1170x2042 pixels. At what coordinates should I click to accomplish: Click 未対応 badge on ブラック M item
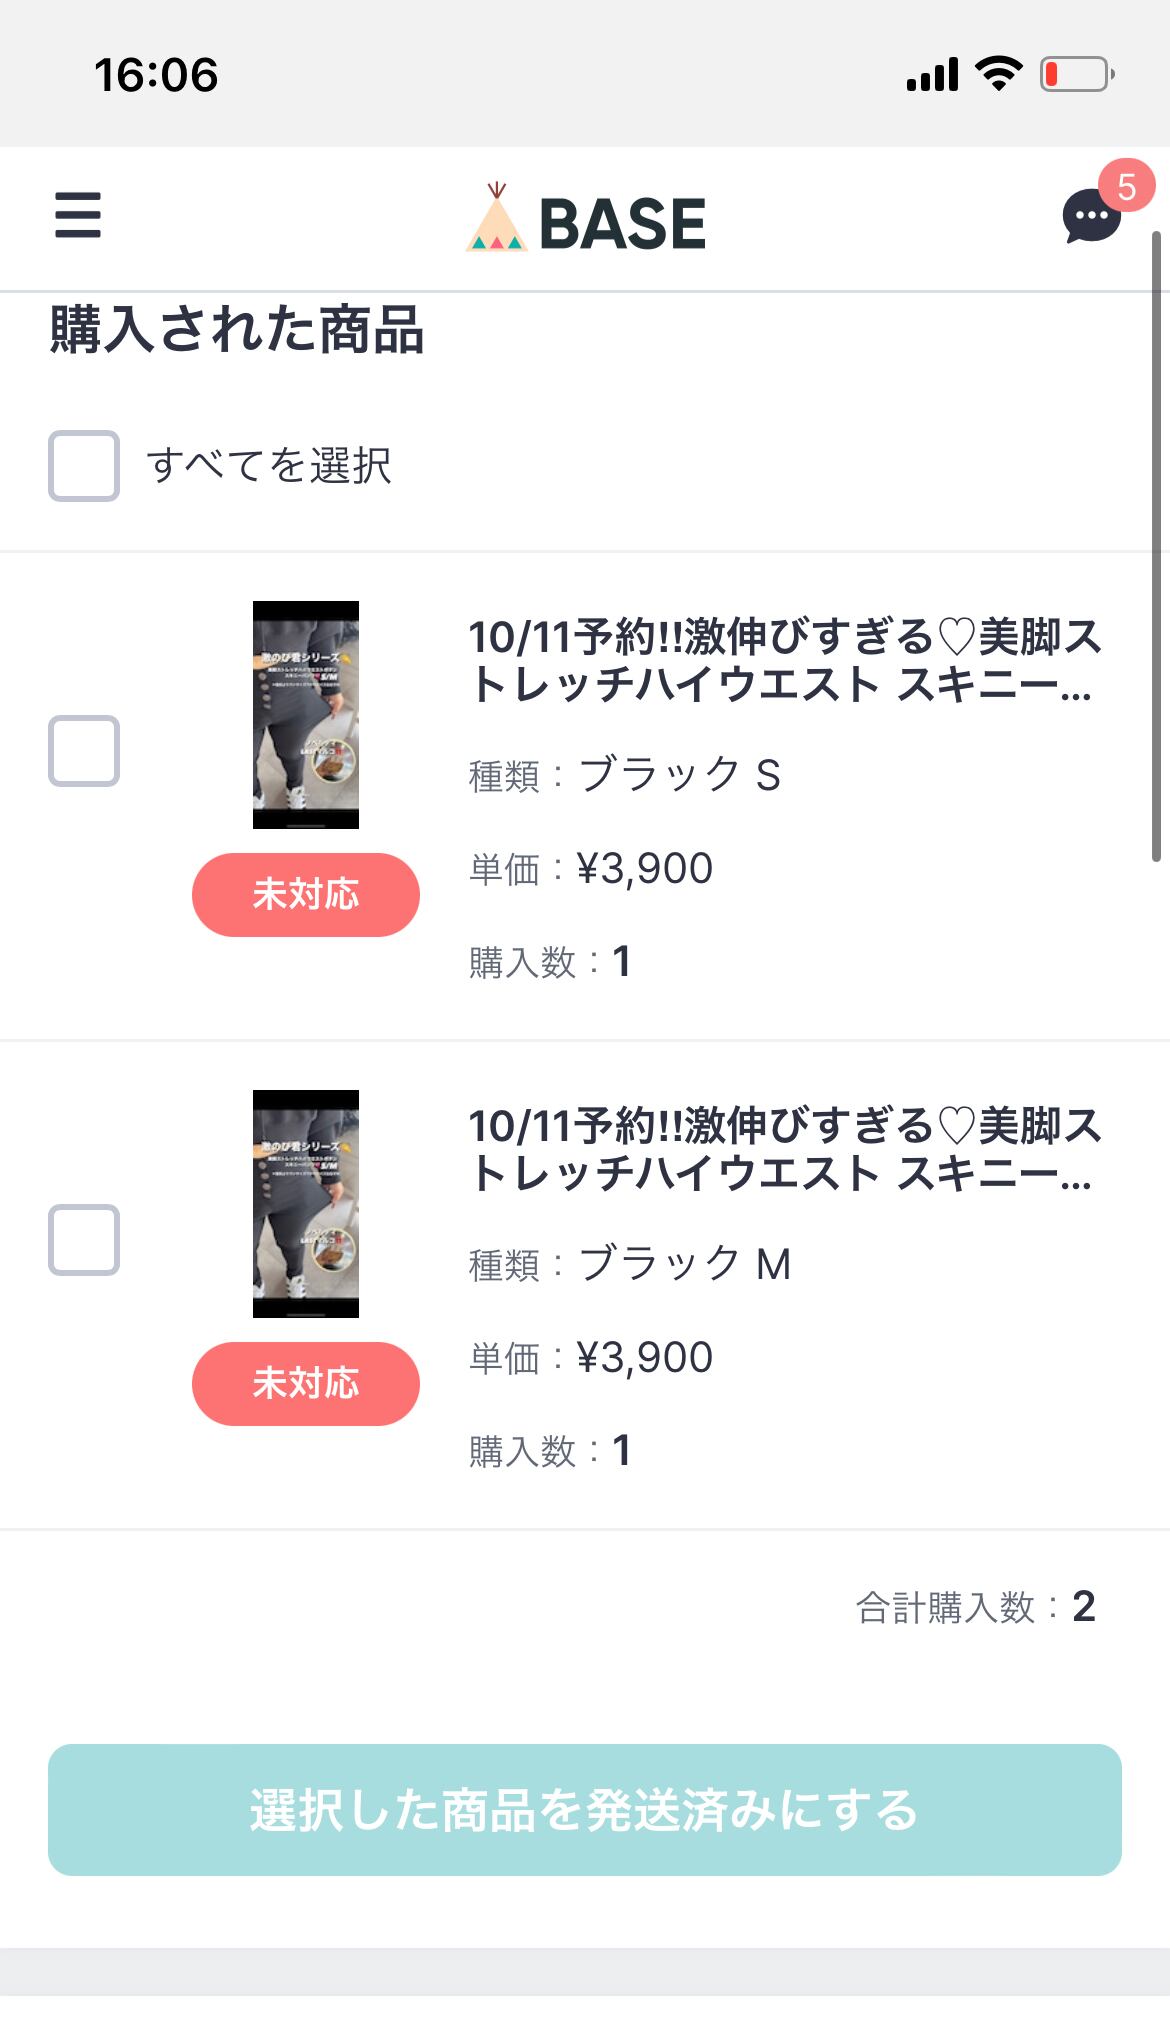tap(306, 1384)
